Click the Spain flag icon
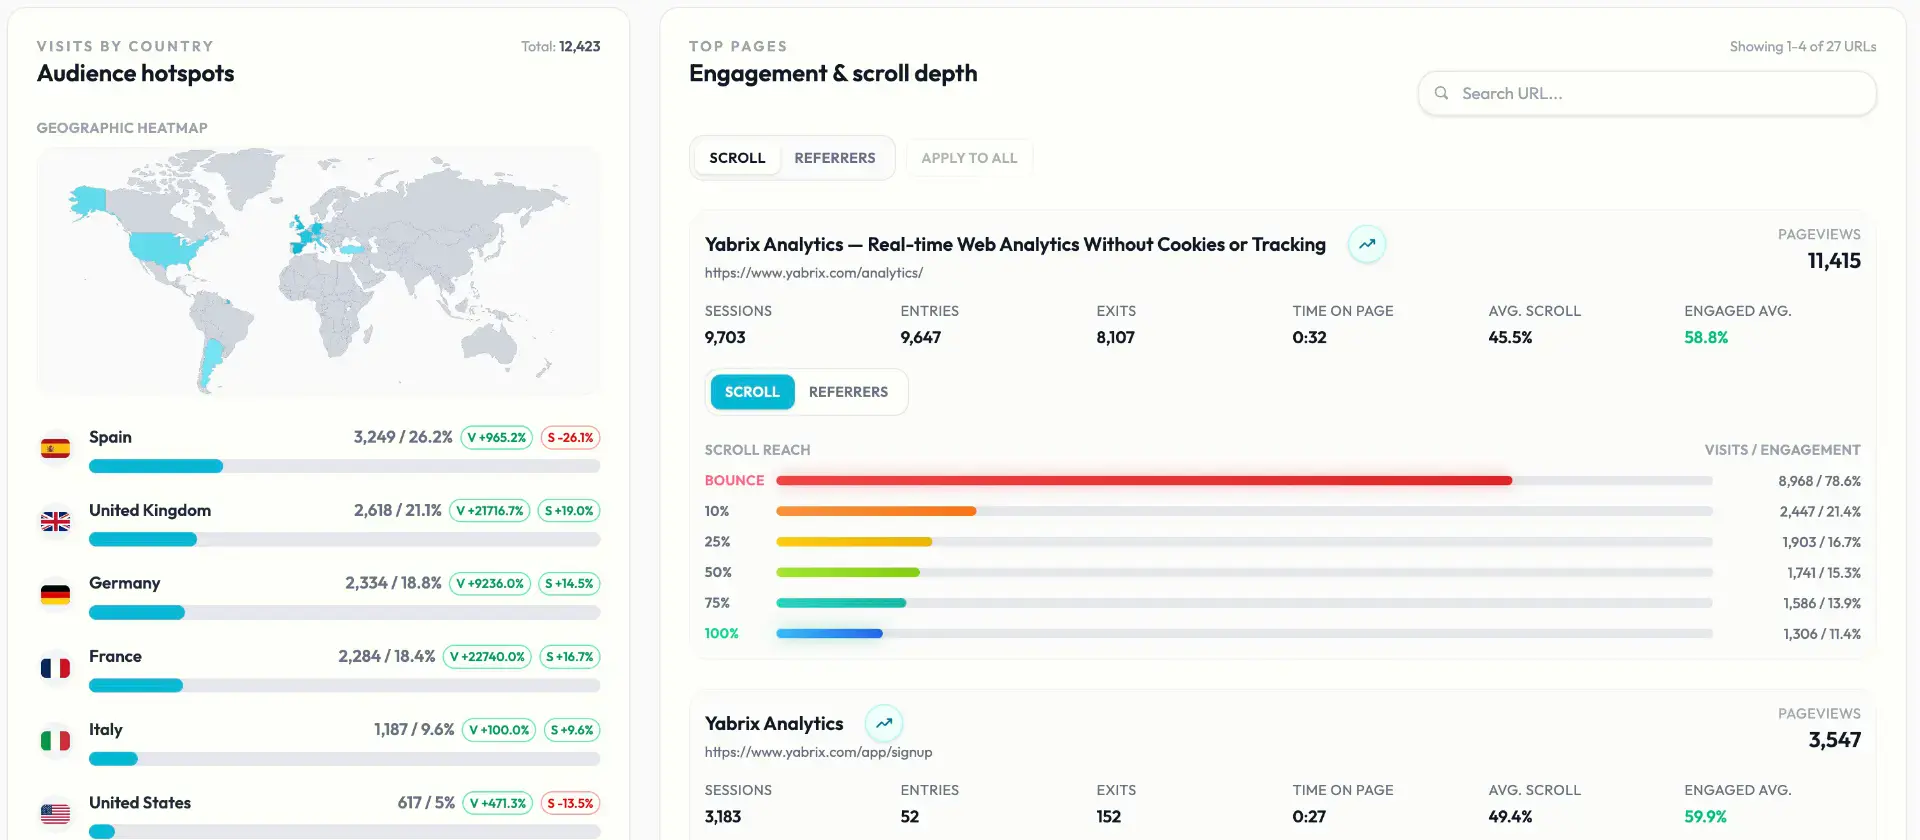Image resolution: width=1920 pixels, height=840 pixels. 55,449
